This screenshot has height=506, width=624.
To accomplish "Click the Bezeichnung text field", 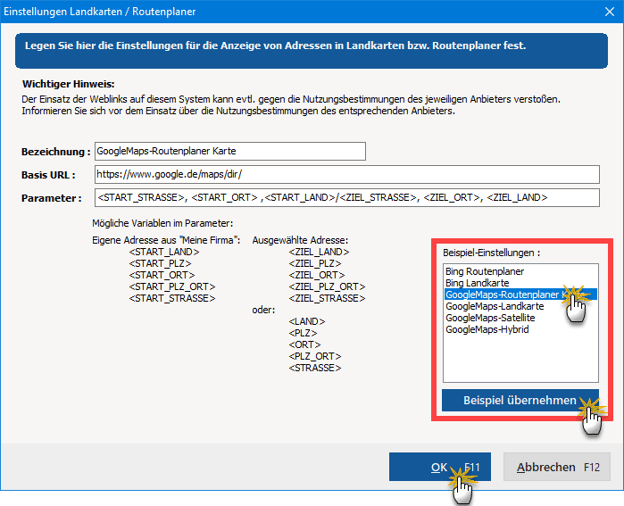I will tap(229, 151).
